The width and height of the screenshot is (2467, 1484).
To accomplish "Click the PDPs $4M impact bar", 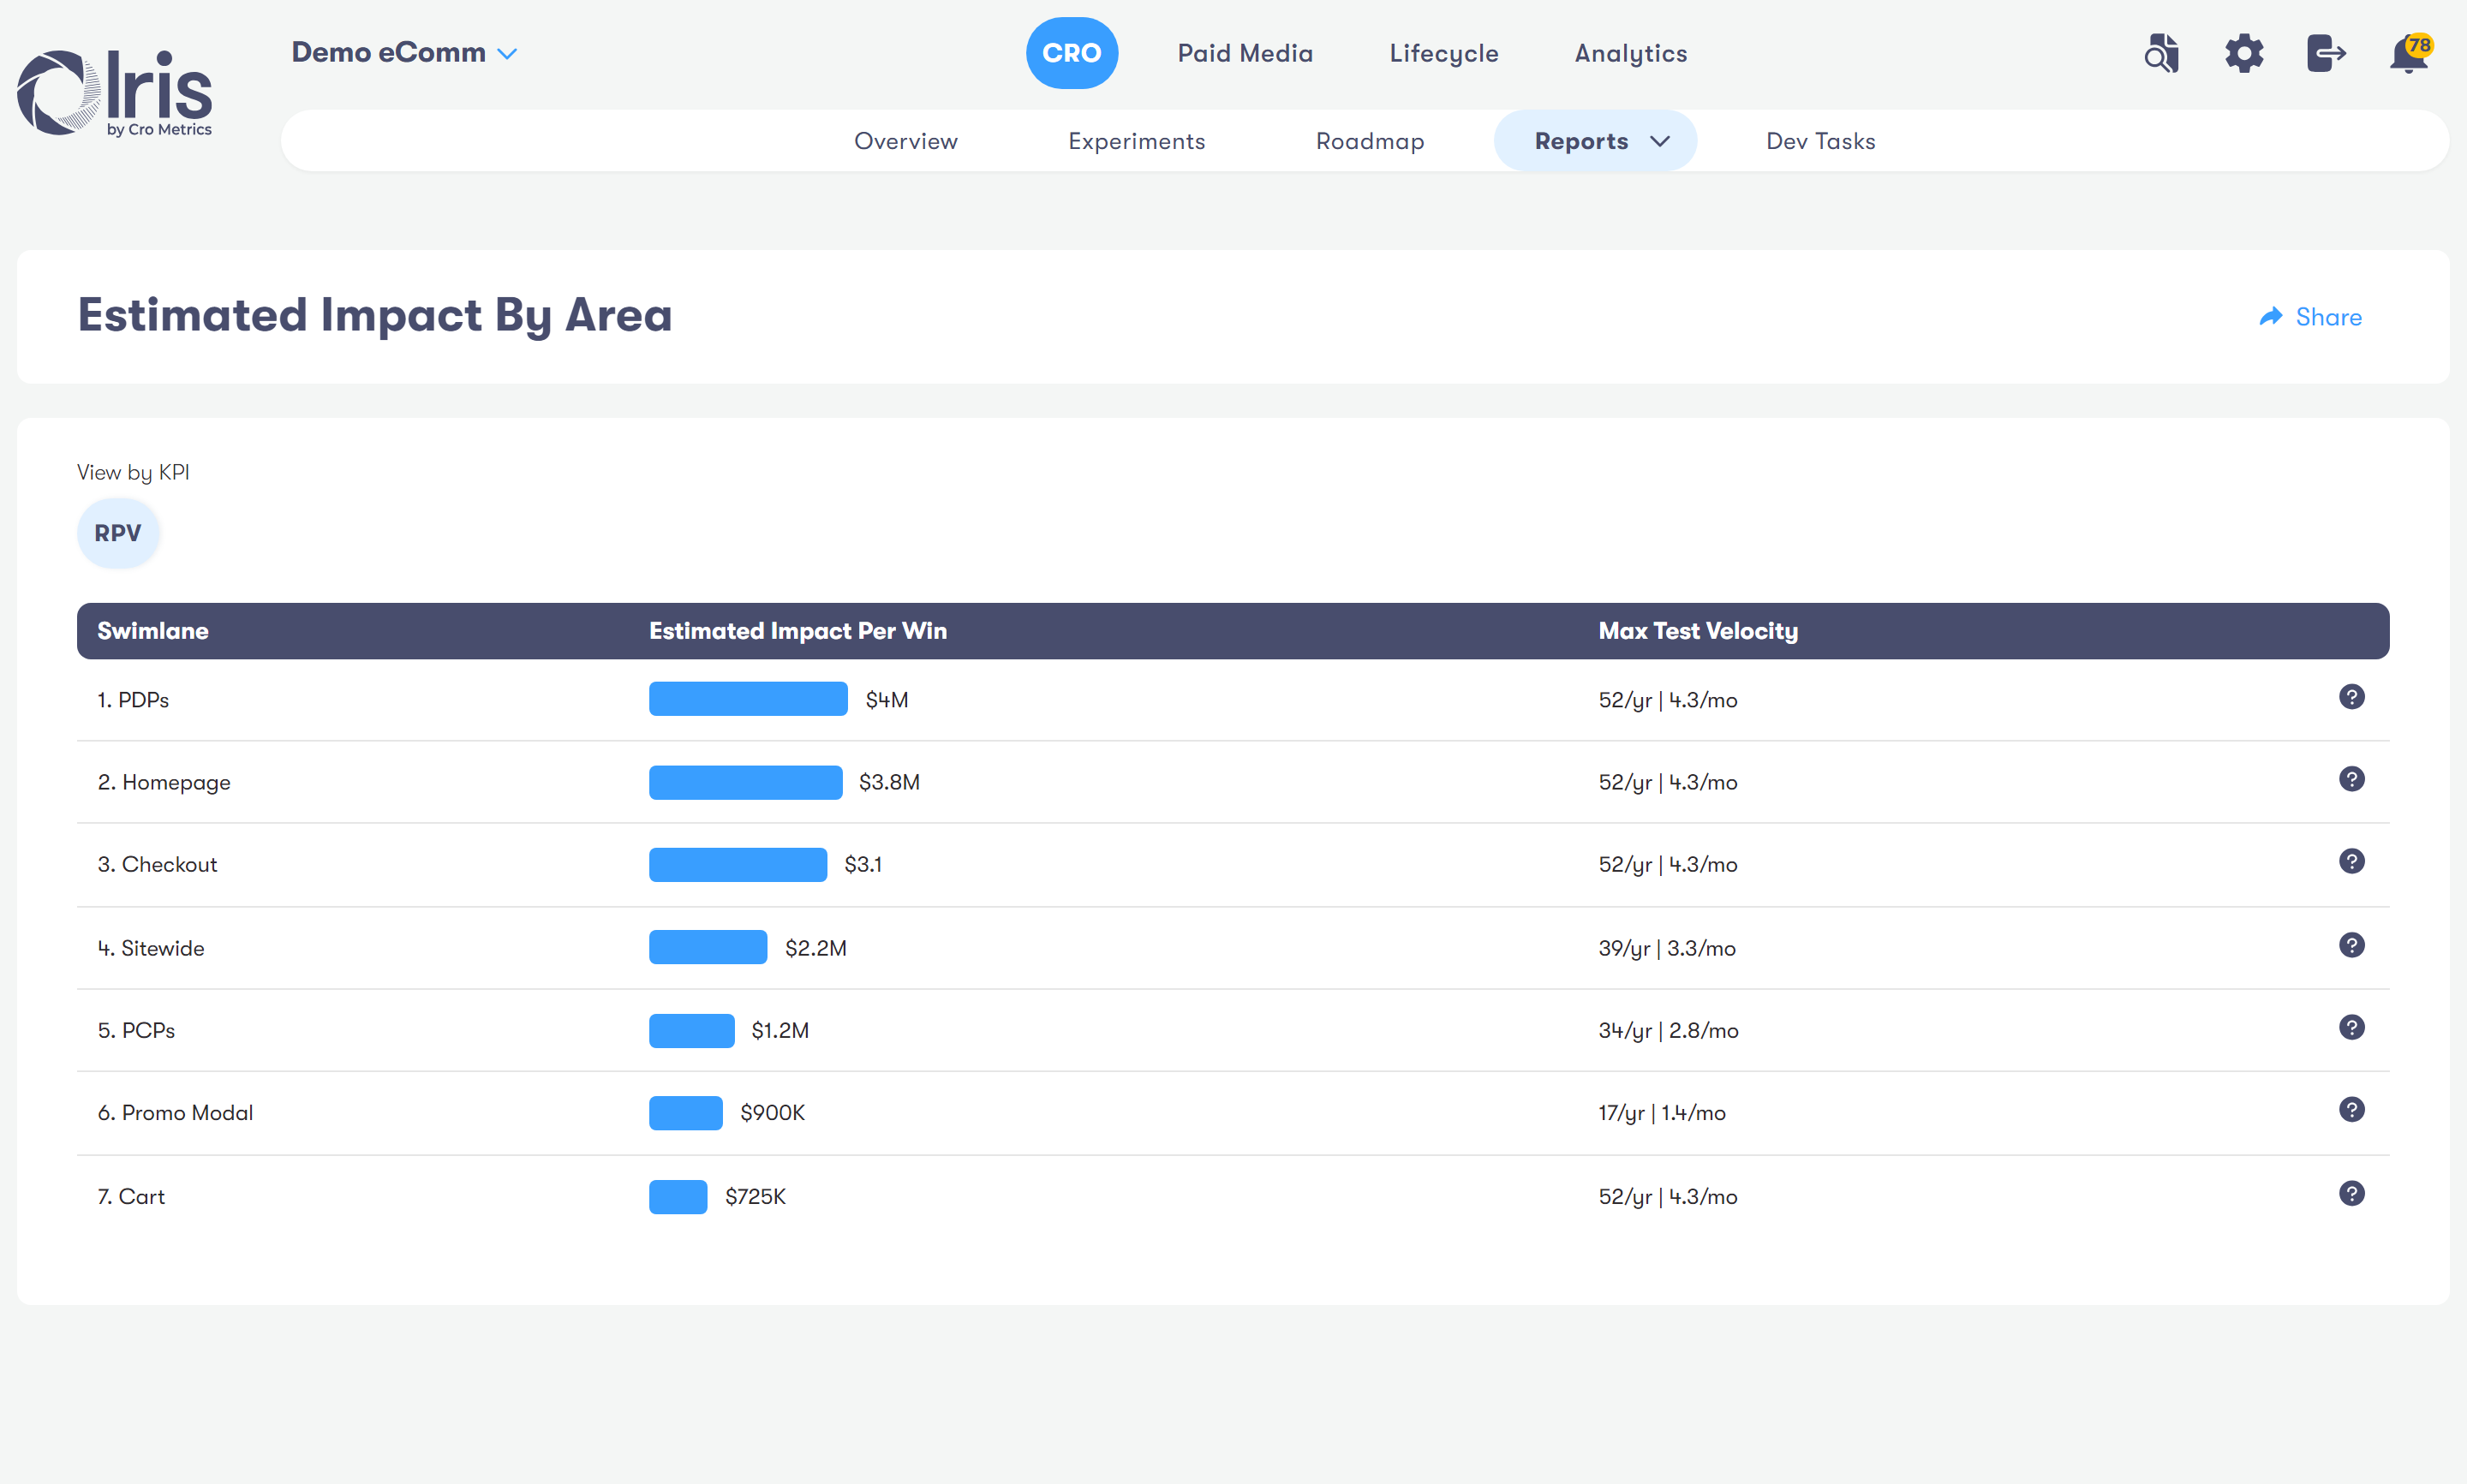I will 748,699.
